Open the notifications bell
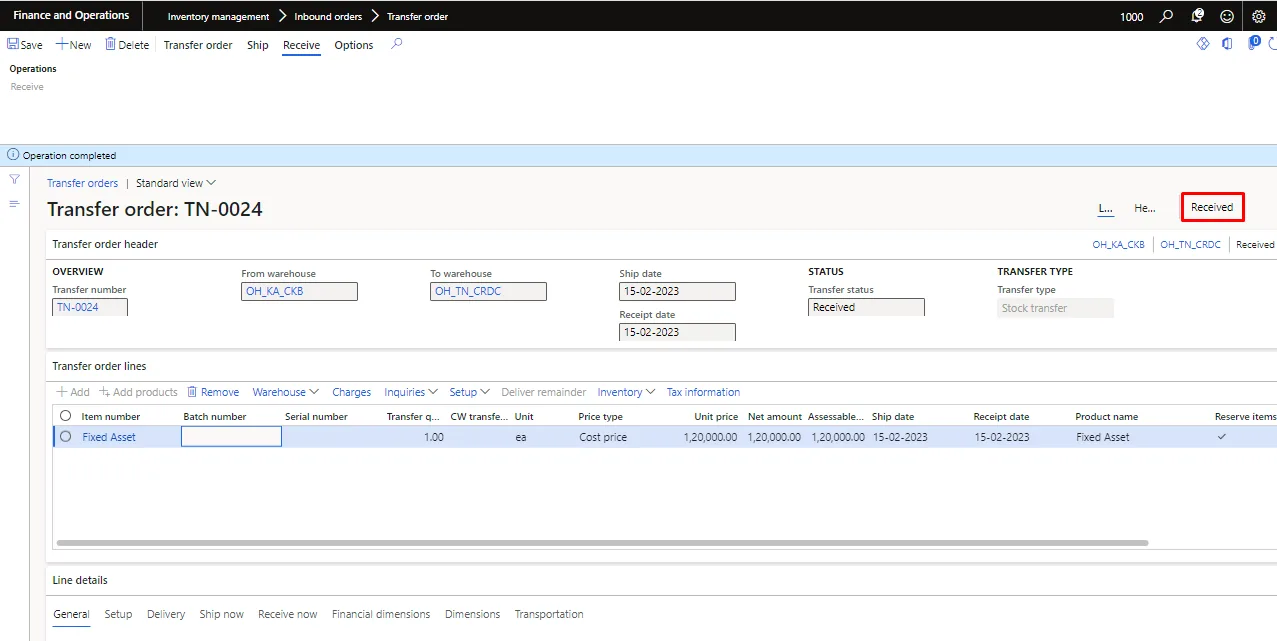 tap(1198, 16)
